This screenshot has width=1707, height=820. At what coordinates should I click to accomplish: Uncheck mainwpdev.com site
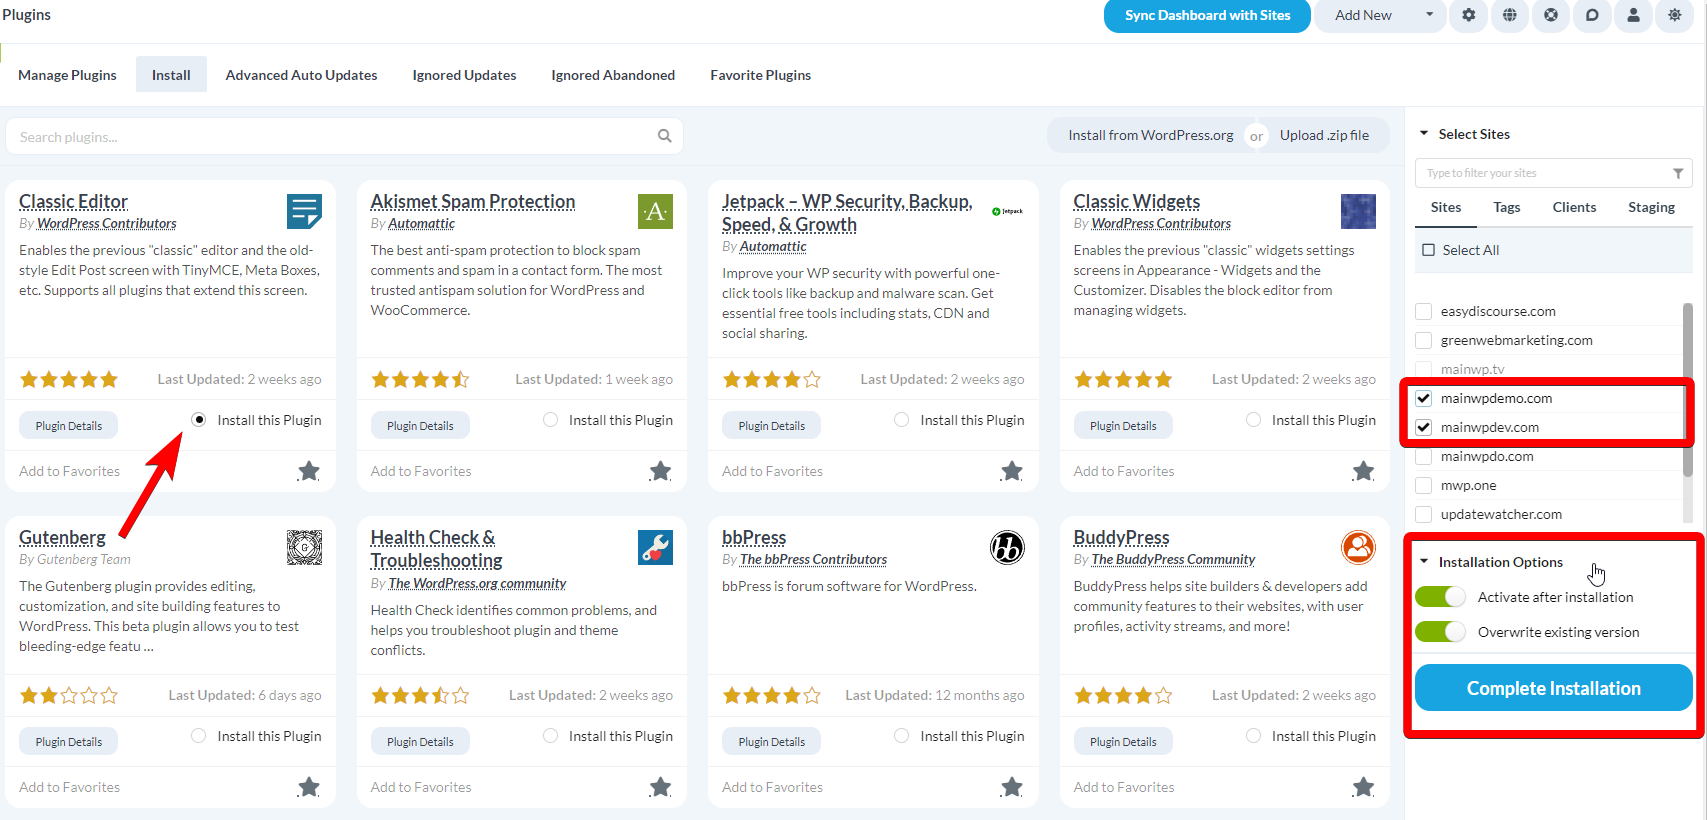(x=1423, y=427)
